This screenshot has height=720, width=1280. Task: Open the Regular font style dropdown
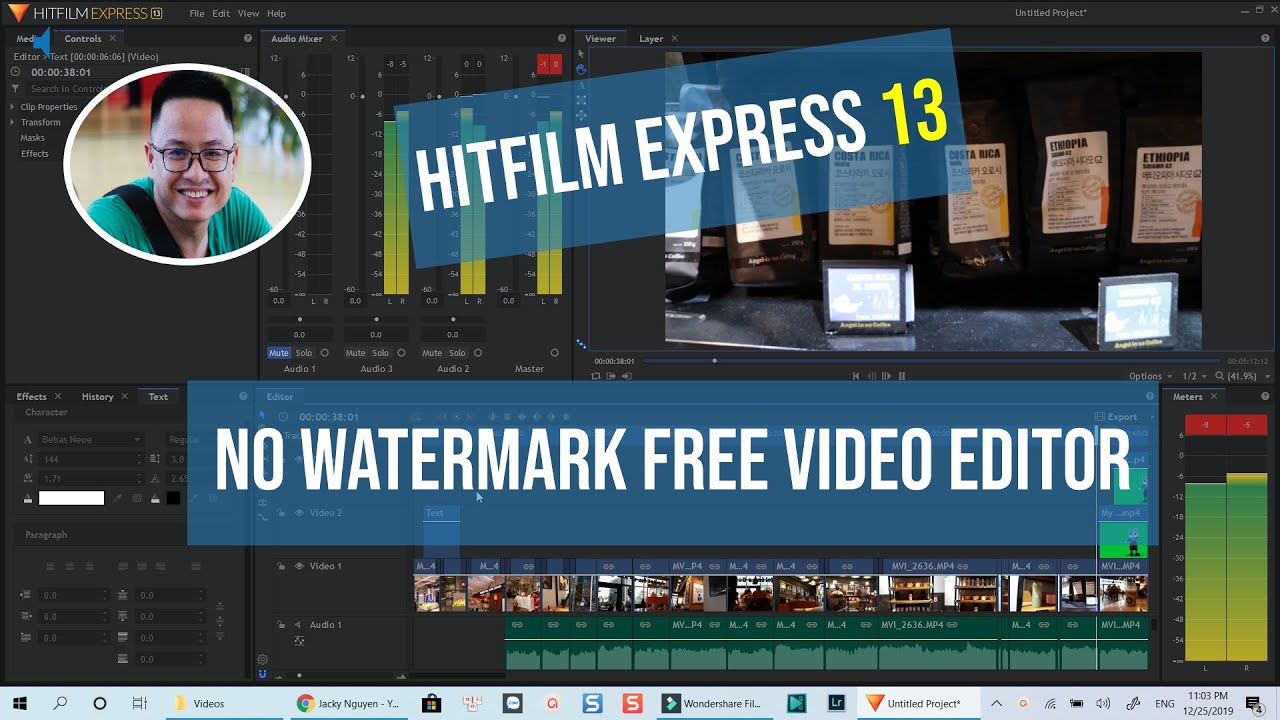click(183, 439)
